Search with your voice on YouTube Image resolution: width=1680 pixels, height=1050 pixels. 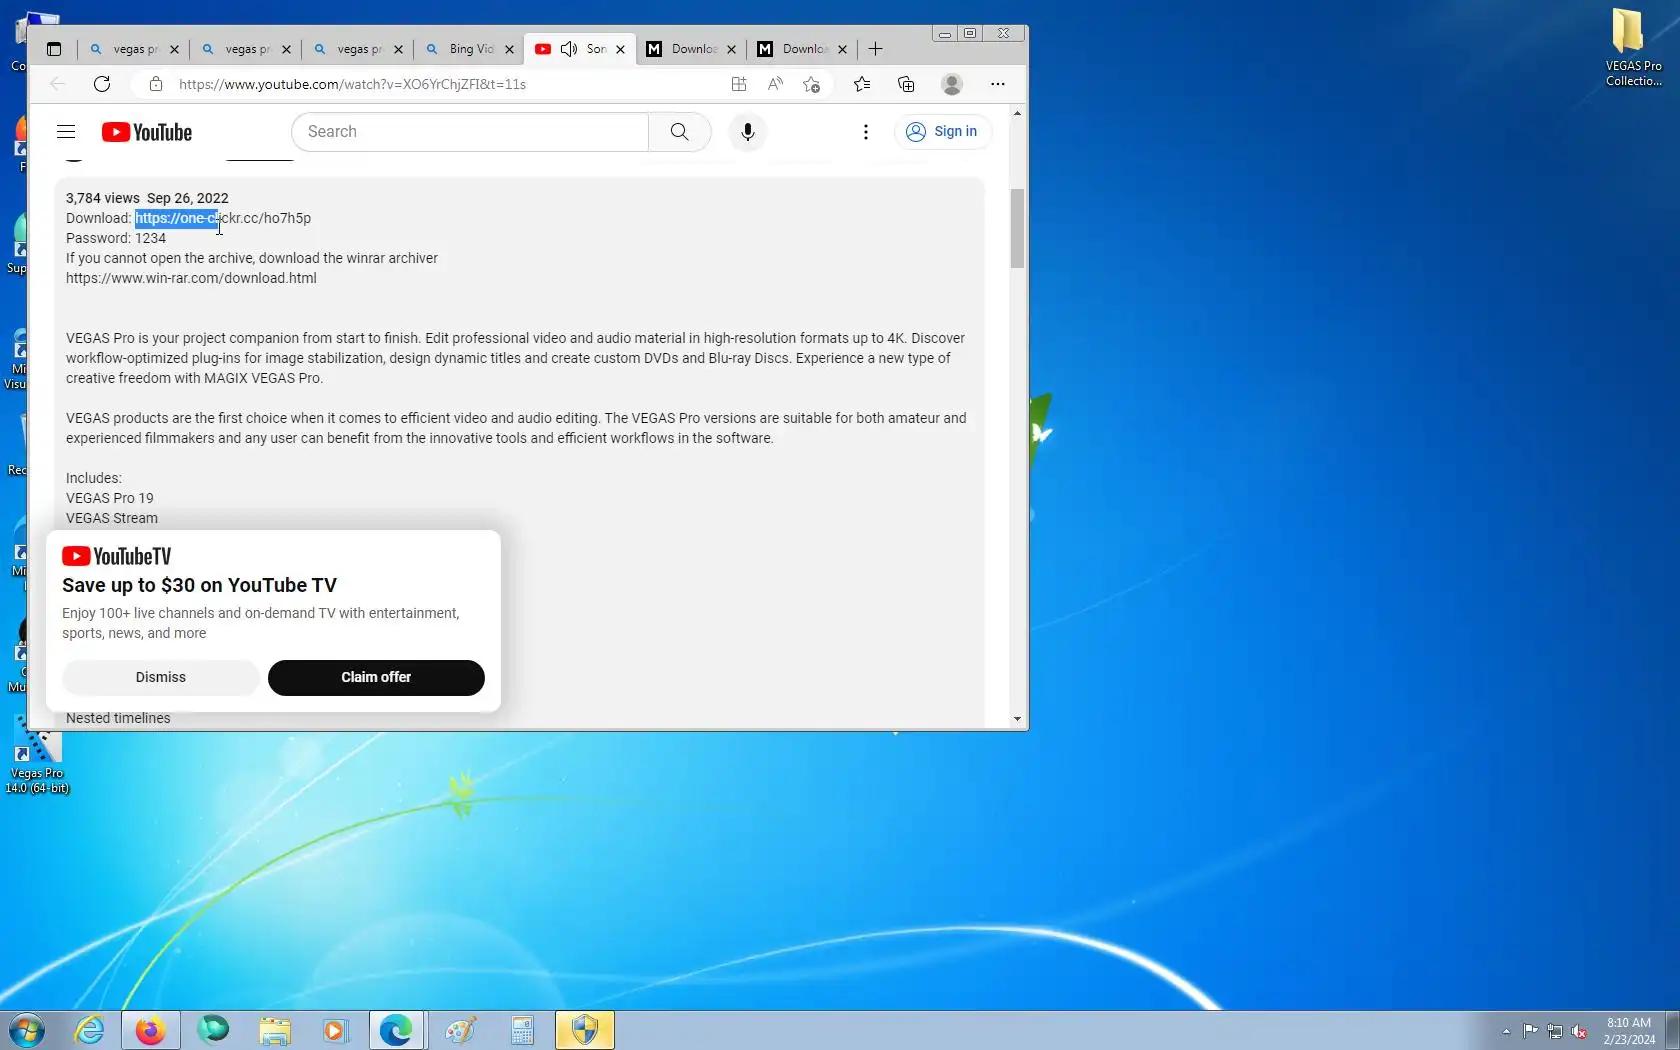click(748, 132)
